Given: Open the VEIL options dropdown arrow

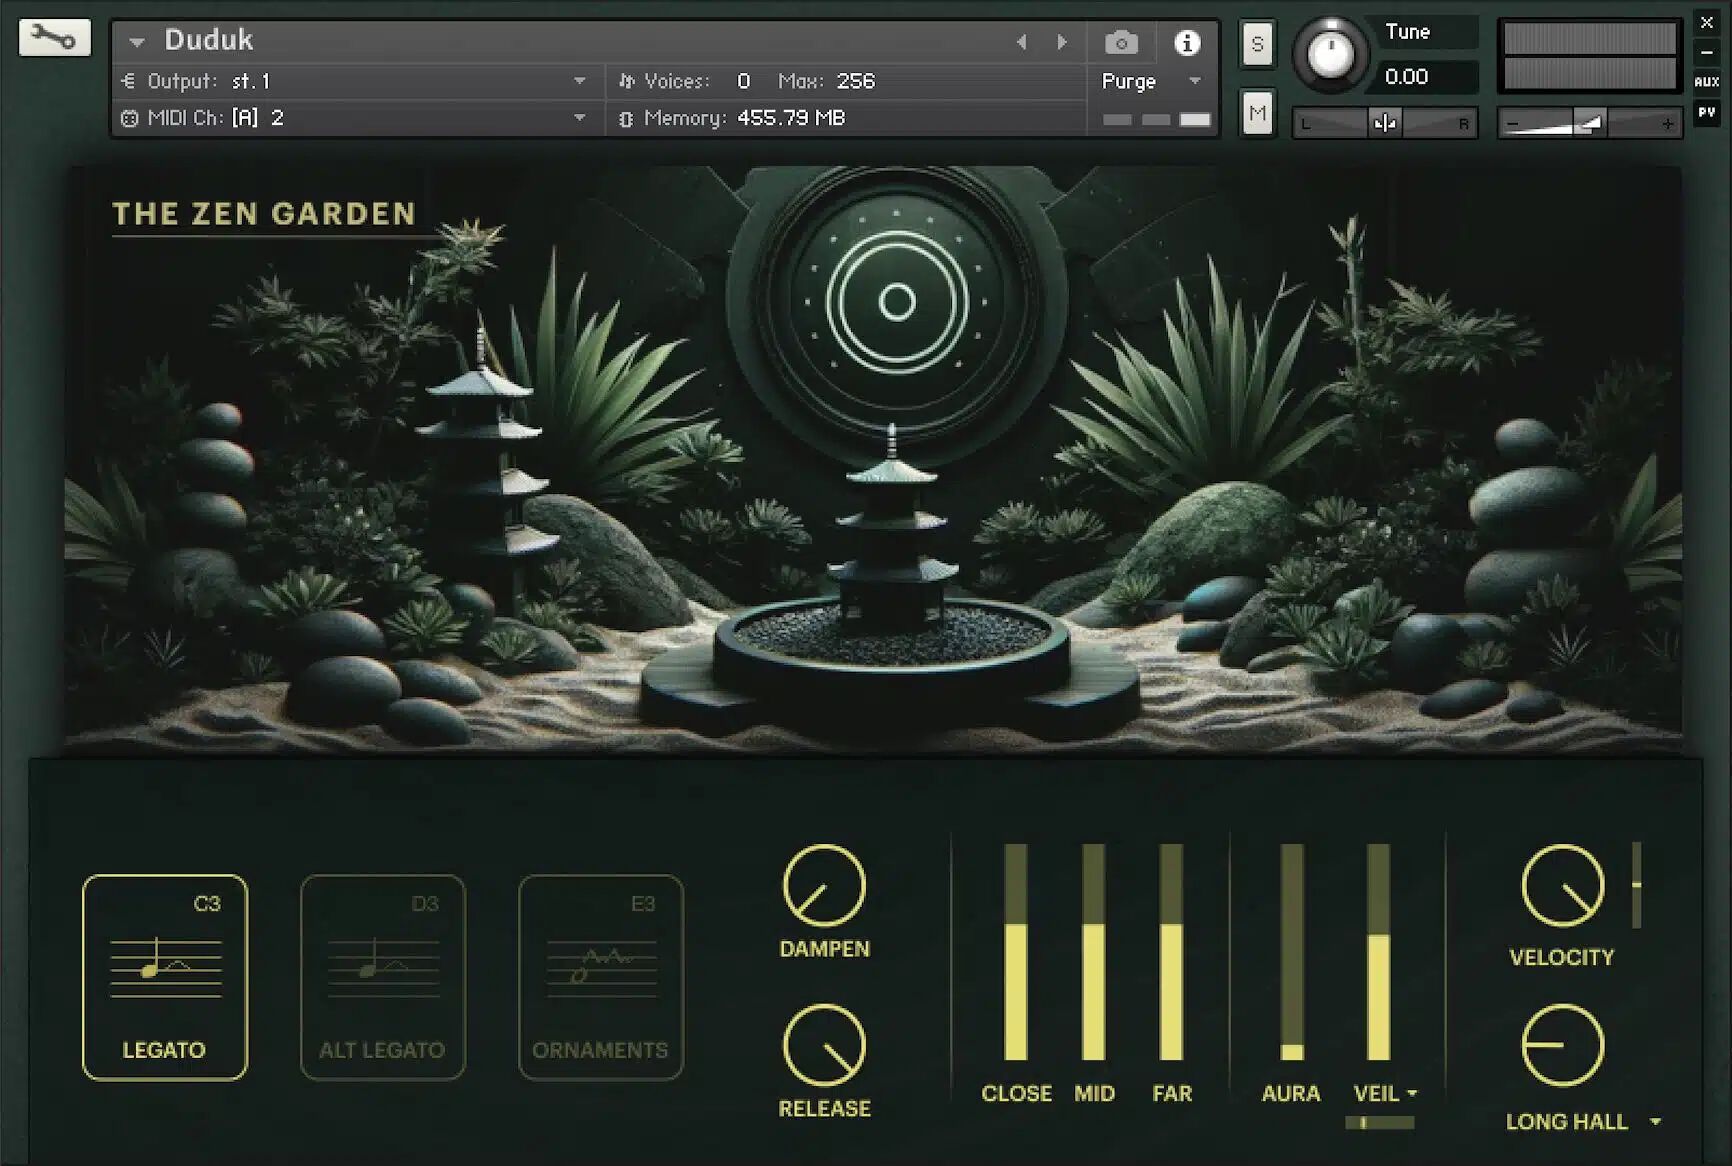Looking at the screenshot, I should tap(1412, 1094).
